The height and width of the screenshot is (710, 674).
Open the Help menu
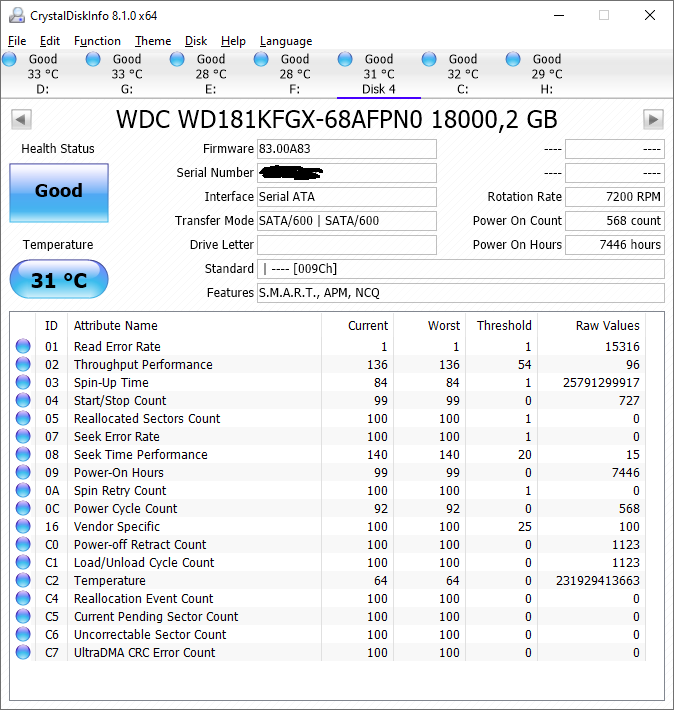pos(233,41)
